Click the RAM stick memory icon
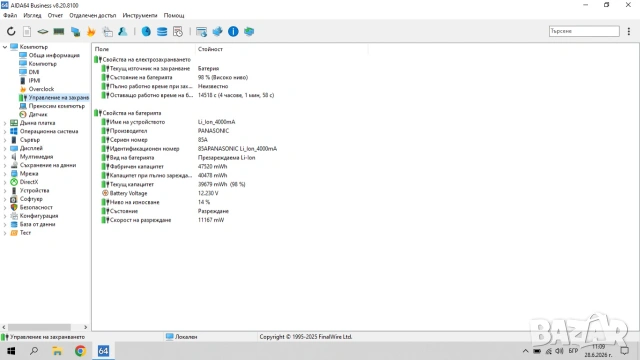The image size is (640, 360). 59,31
